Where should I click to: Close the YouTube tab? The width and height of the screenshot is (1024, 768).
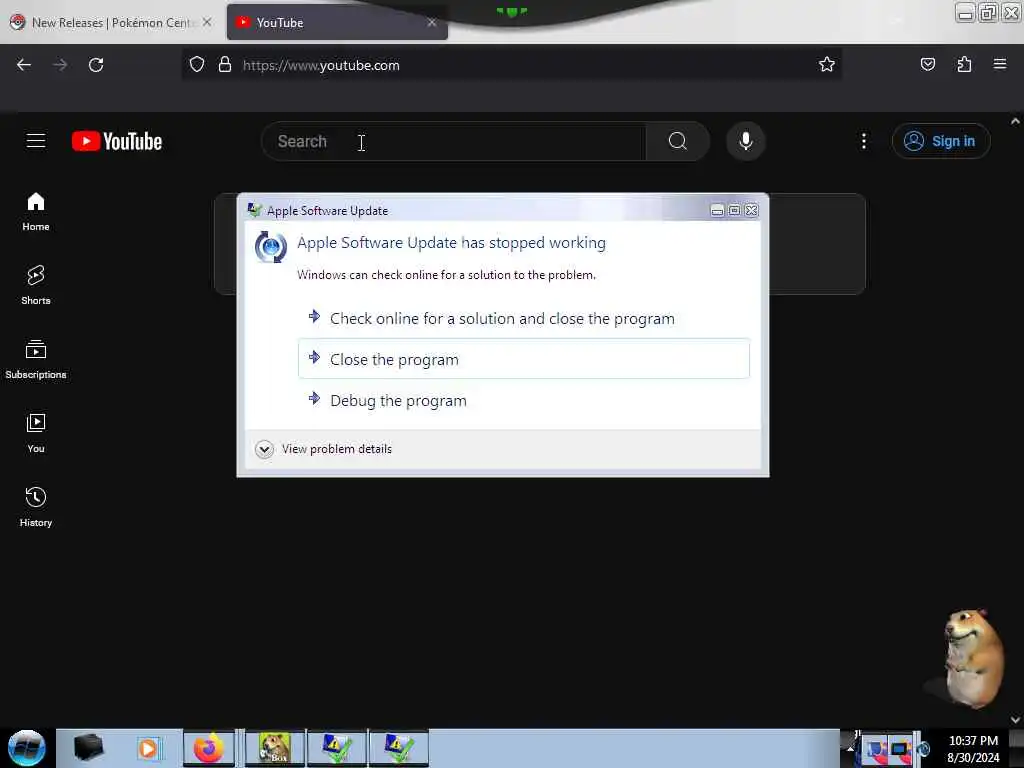click(432, 22)
